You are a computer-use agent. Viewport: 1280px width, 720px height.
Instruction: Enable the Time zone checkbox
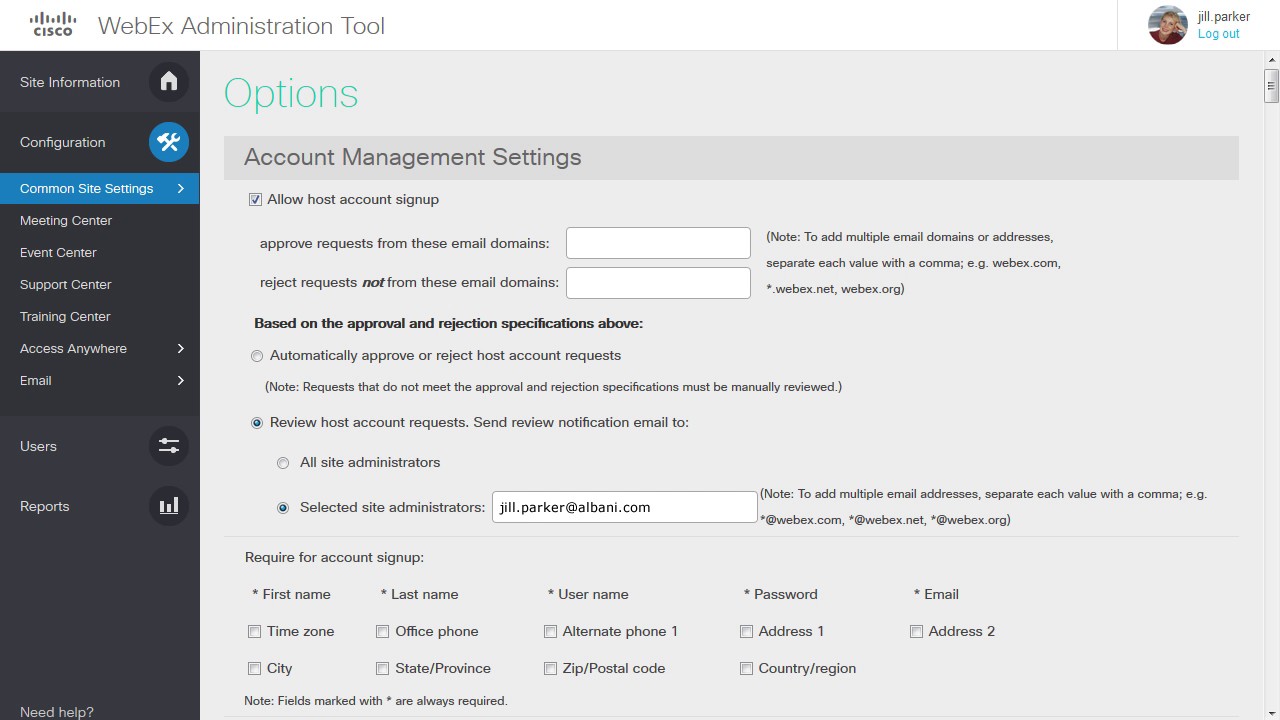click(x=255, y=632)
